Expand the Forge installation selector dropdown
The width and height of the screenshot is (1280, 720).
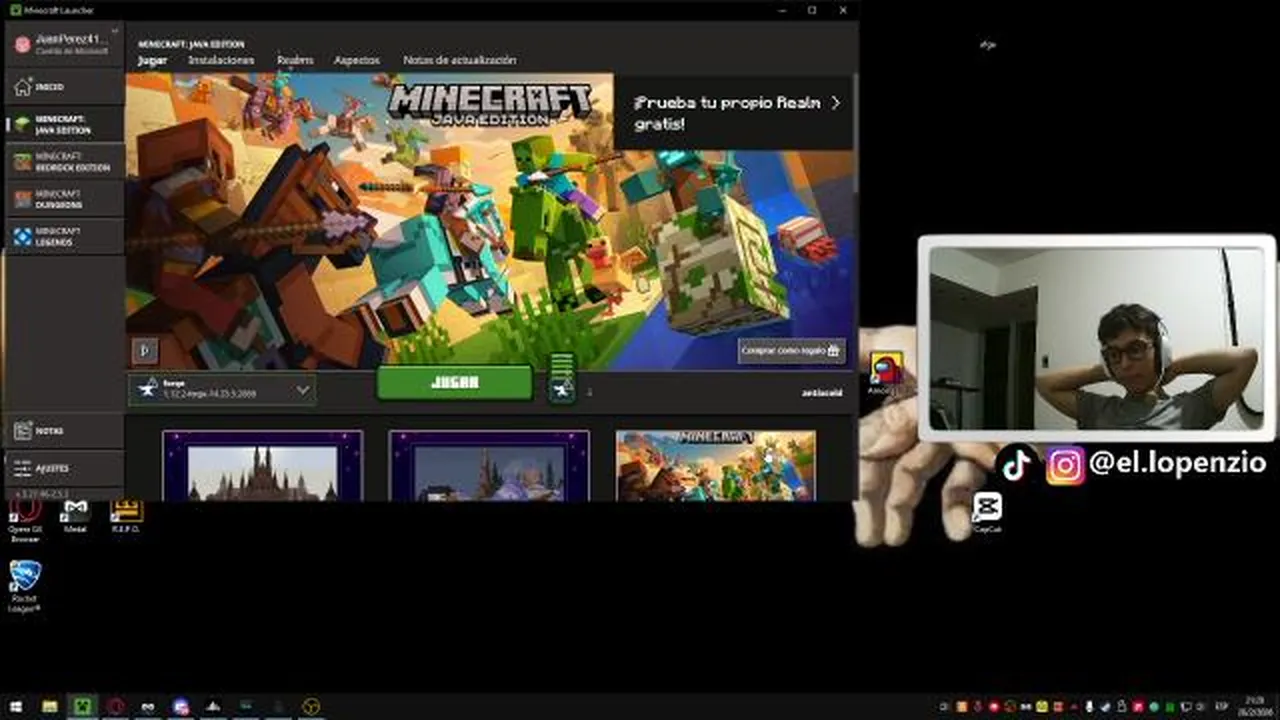pos(222,389)
